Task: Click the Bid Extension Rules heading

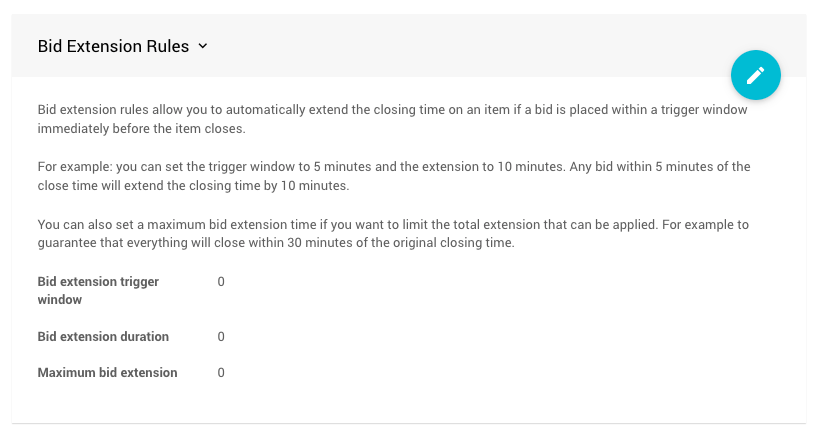Action: (x=113, y=46)
